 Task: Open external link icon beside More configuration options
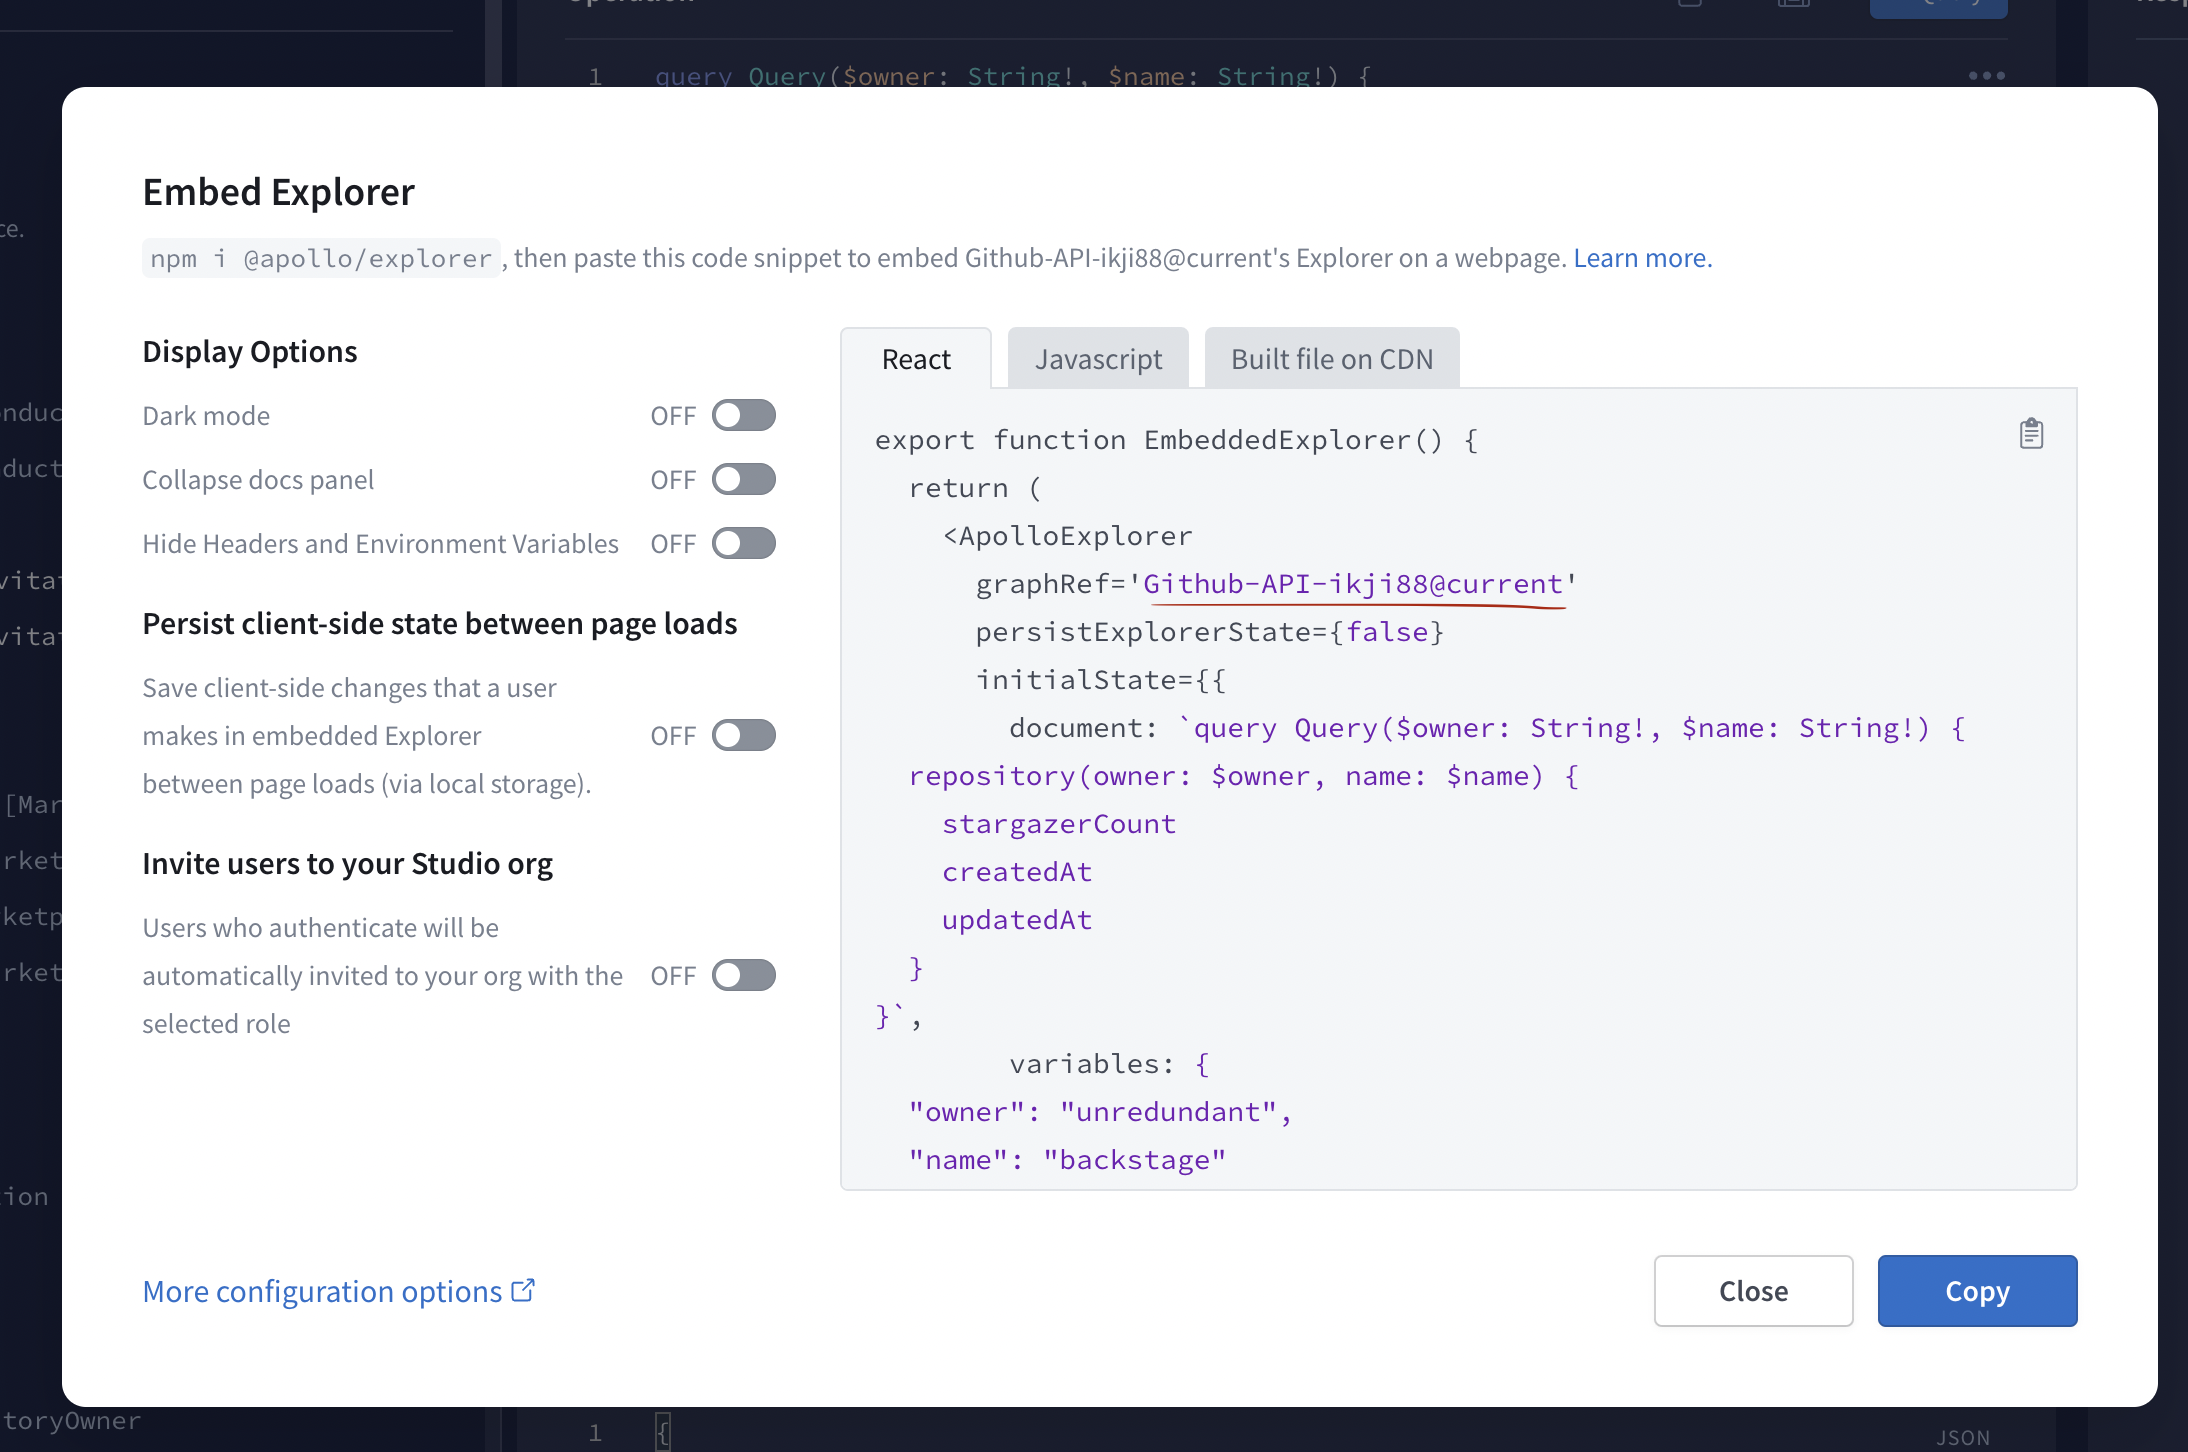point(523,1290)
